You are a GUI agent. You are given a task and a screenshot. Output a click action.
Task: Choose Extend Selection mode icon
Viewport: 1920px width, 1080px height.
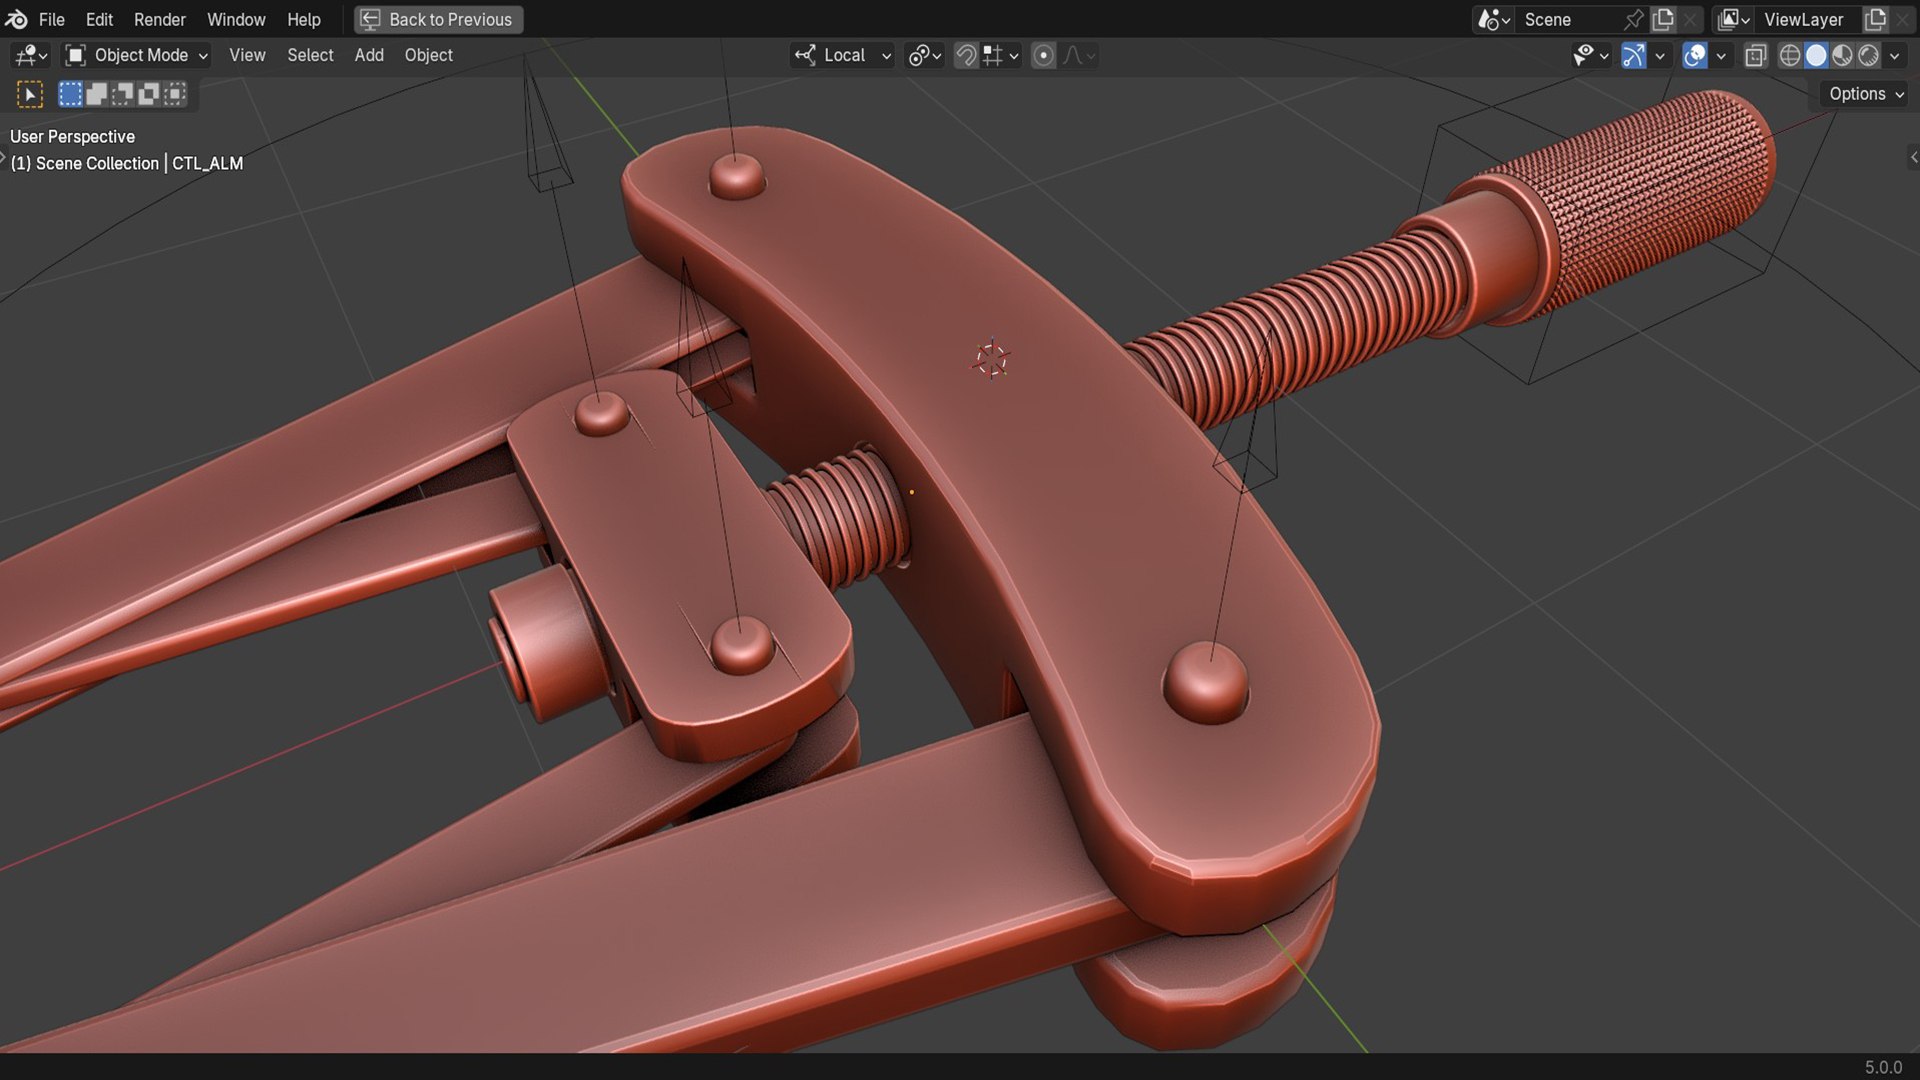[96, 94]
